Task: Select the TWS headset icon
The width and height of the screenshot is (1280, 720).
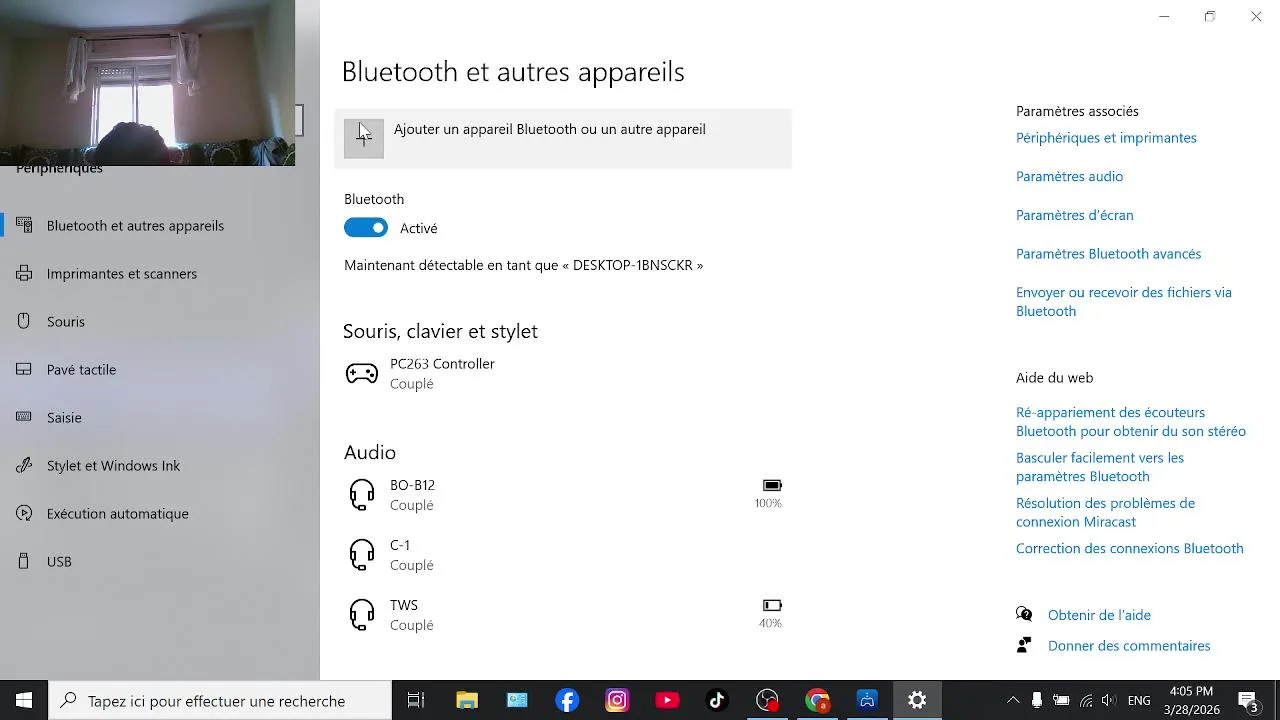Action: pyautogui.click(x=362, y=614)
